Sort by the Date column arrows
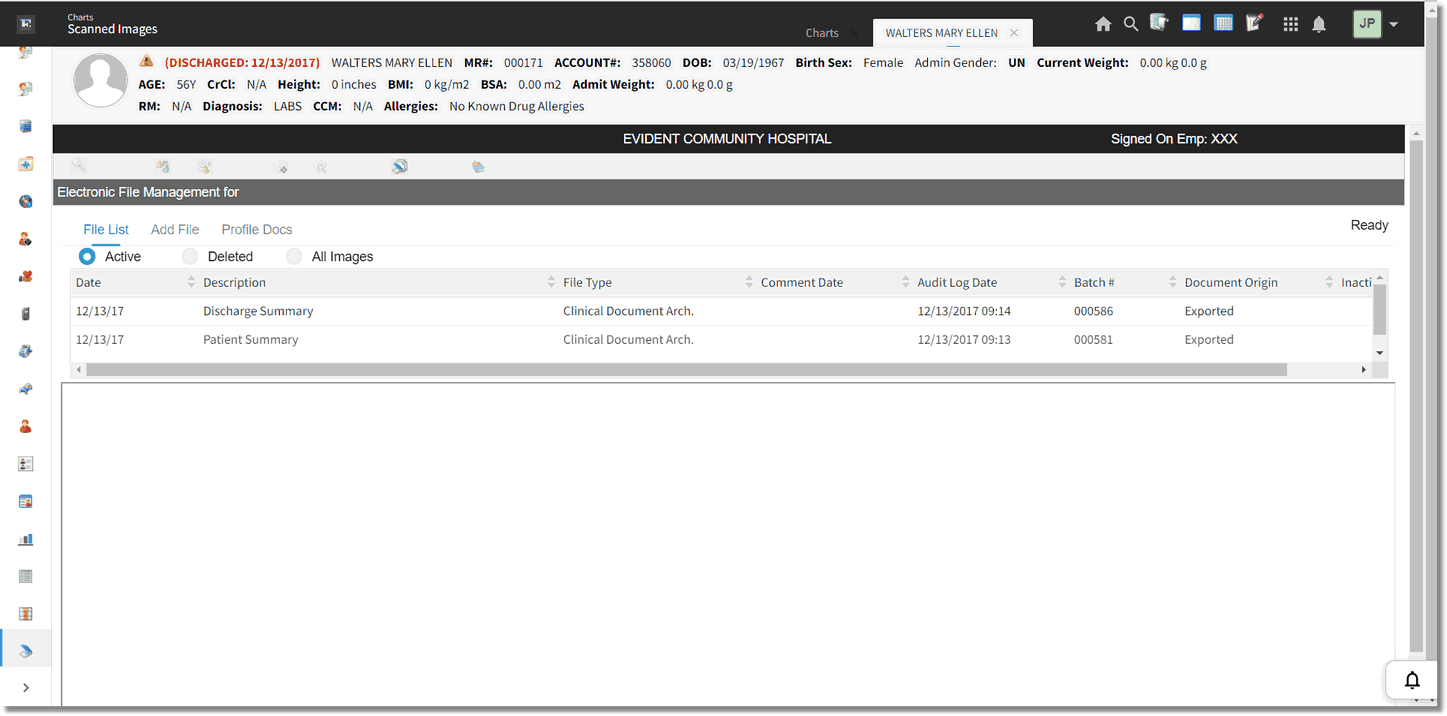Screen dimensions: 1447x716 point(191,283)
